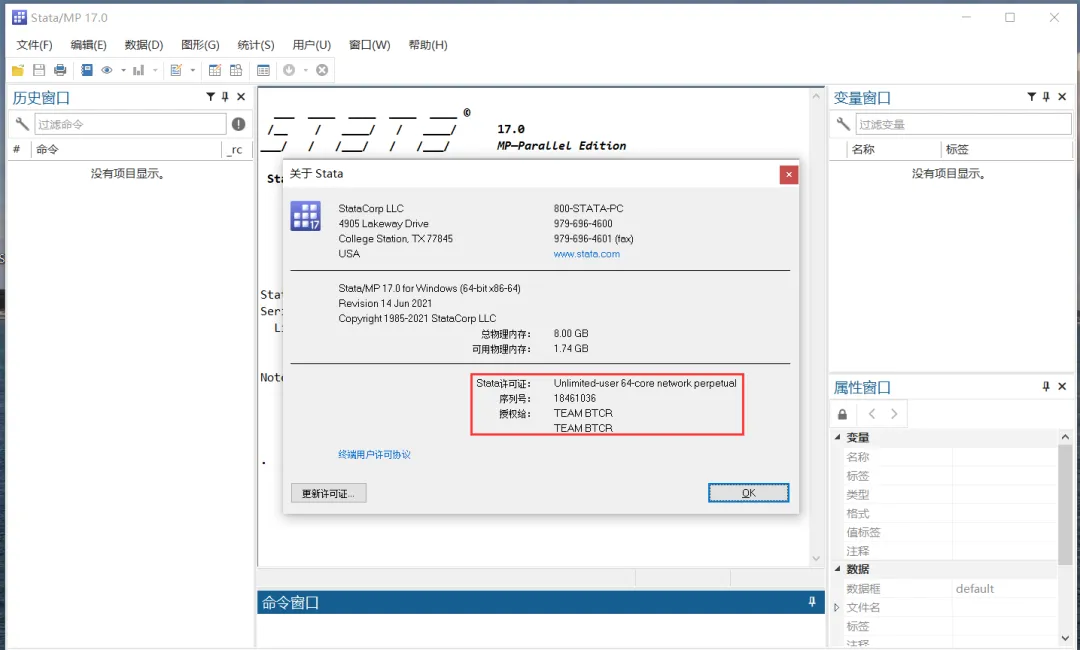The height and width of the screenshot is (650, 1080).
Task: Click Results window scrollbar up arrow
Action: [x=816, y=96]
